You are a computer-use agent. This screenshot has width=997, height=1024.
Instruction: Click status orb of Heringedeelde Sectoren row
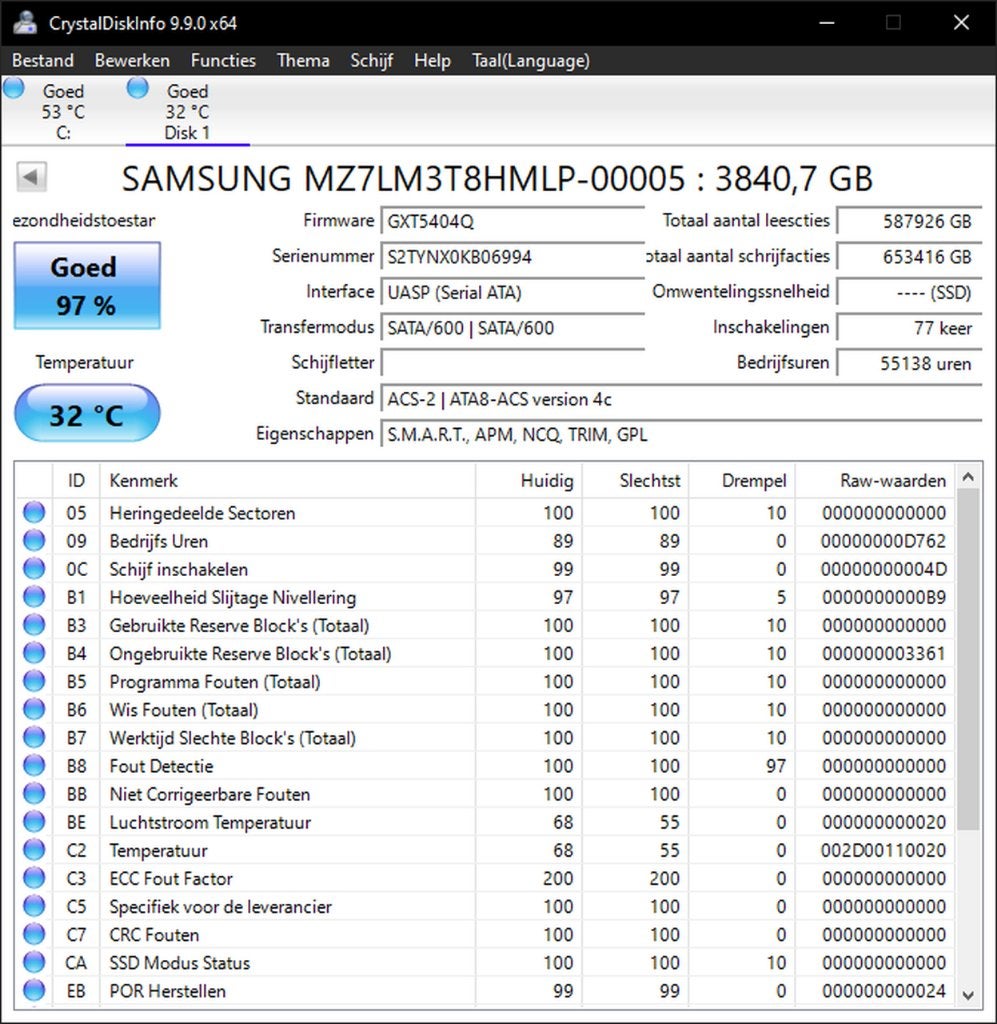[x=34, y=513]
